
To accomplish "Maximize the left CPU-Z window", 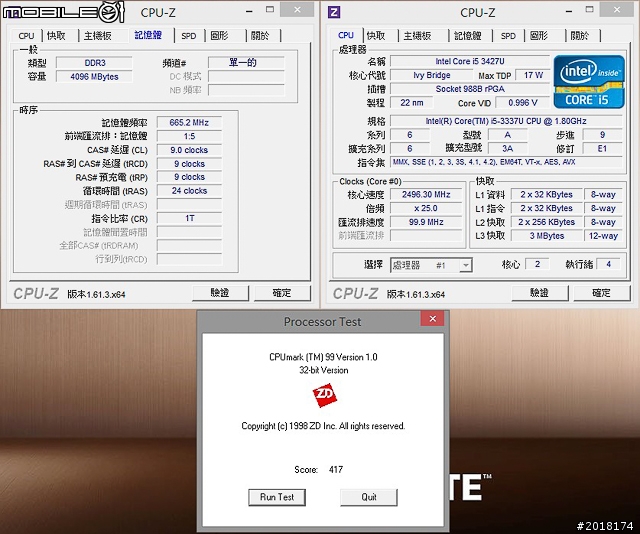I will click(270, 9).
